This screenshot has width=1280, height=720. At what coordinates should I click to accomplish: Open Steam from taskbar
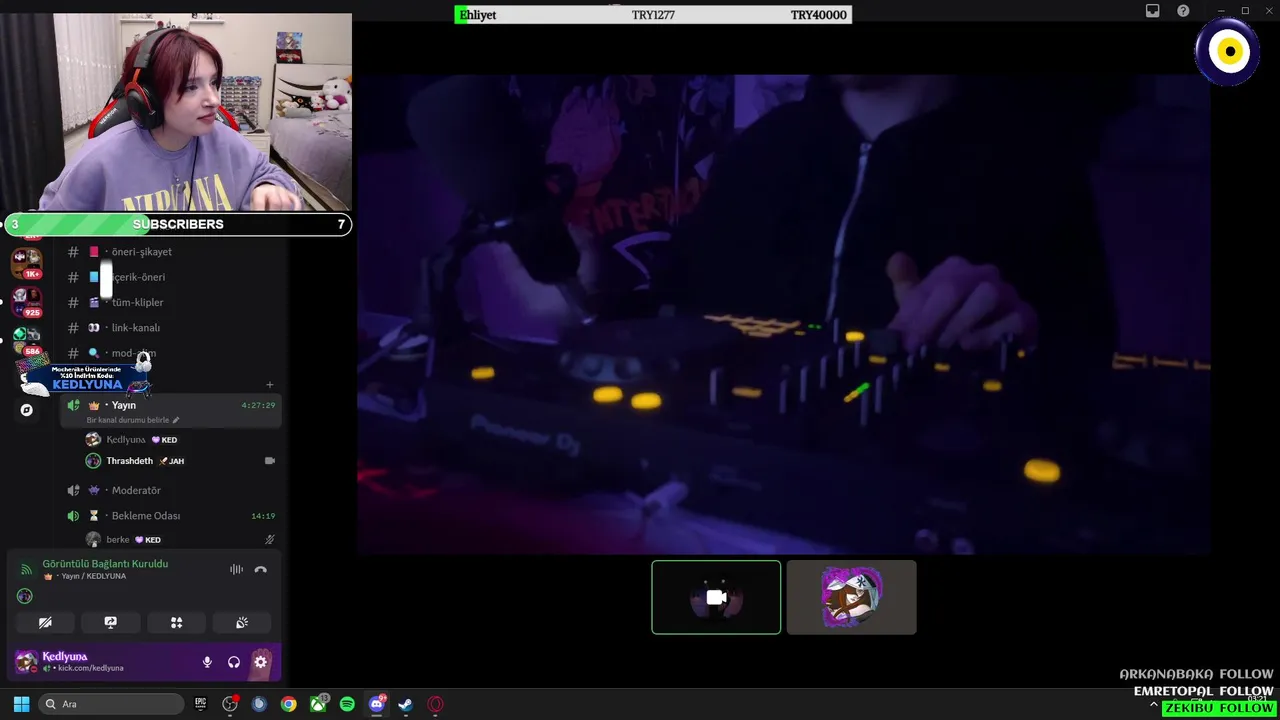click(x=406, y=704)
